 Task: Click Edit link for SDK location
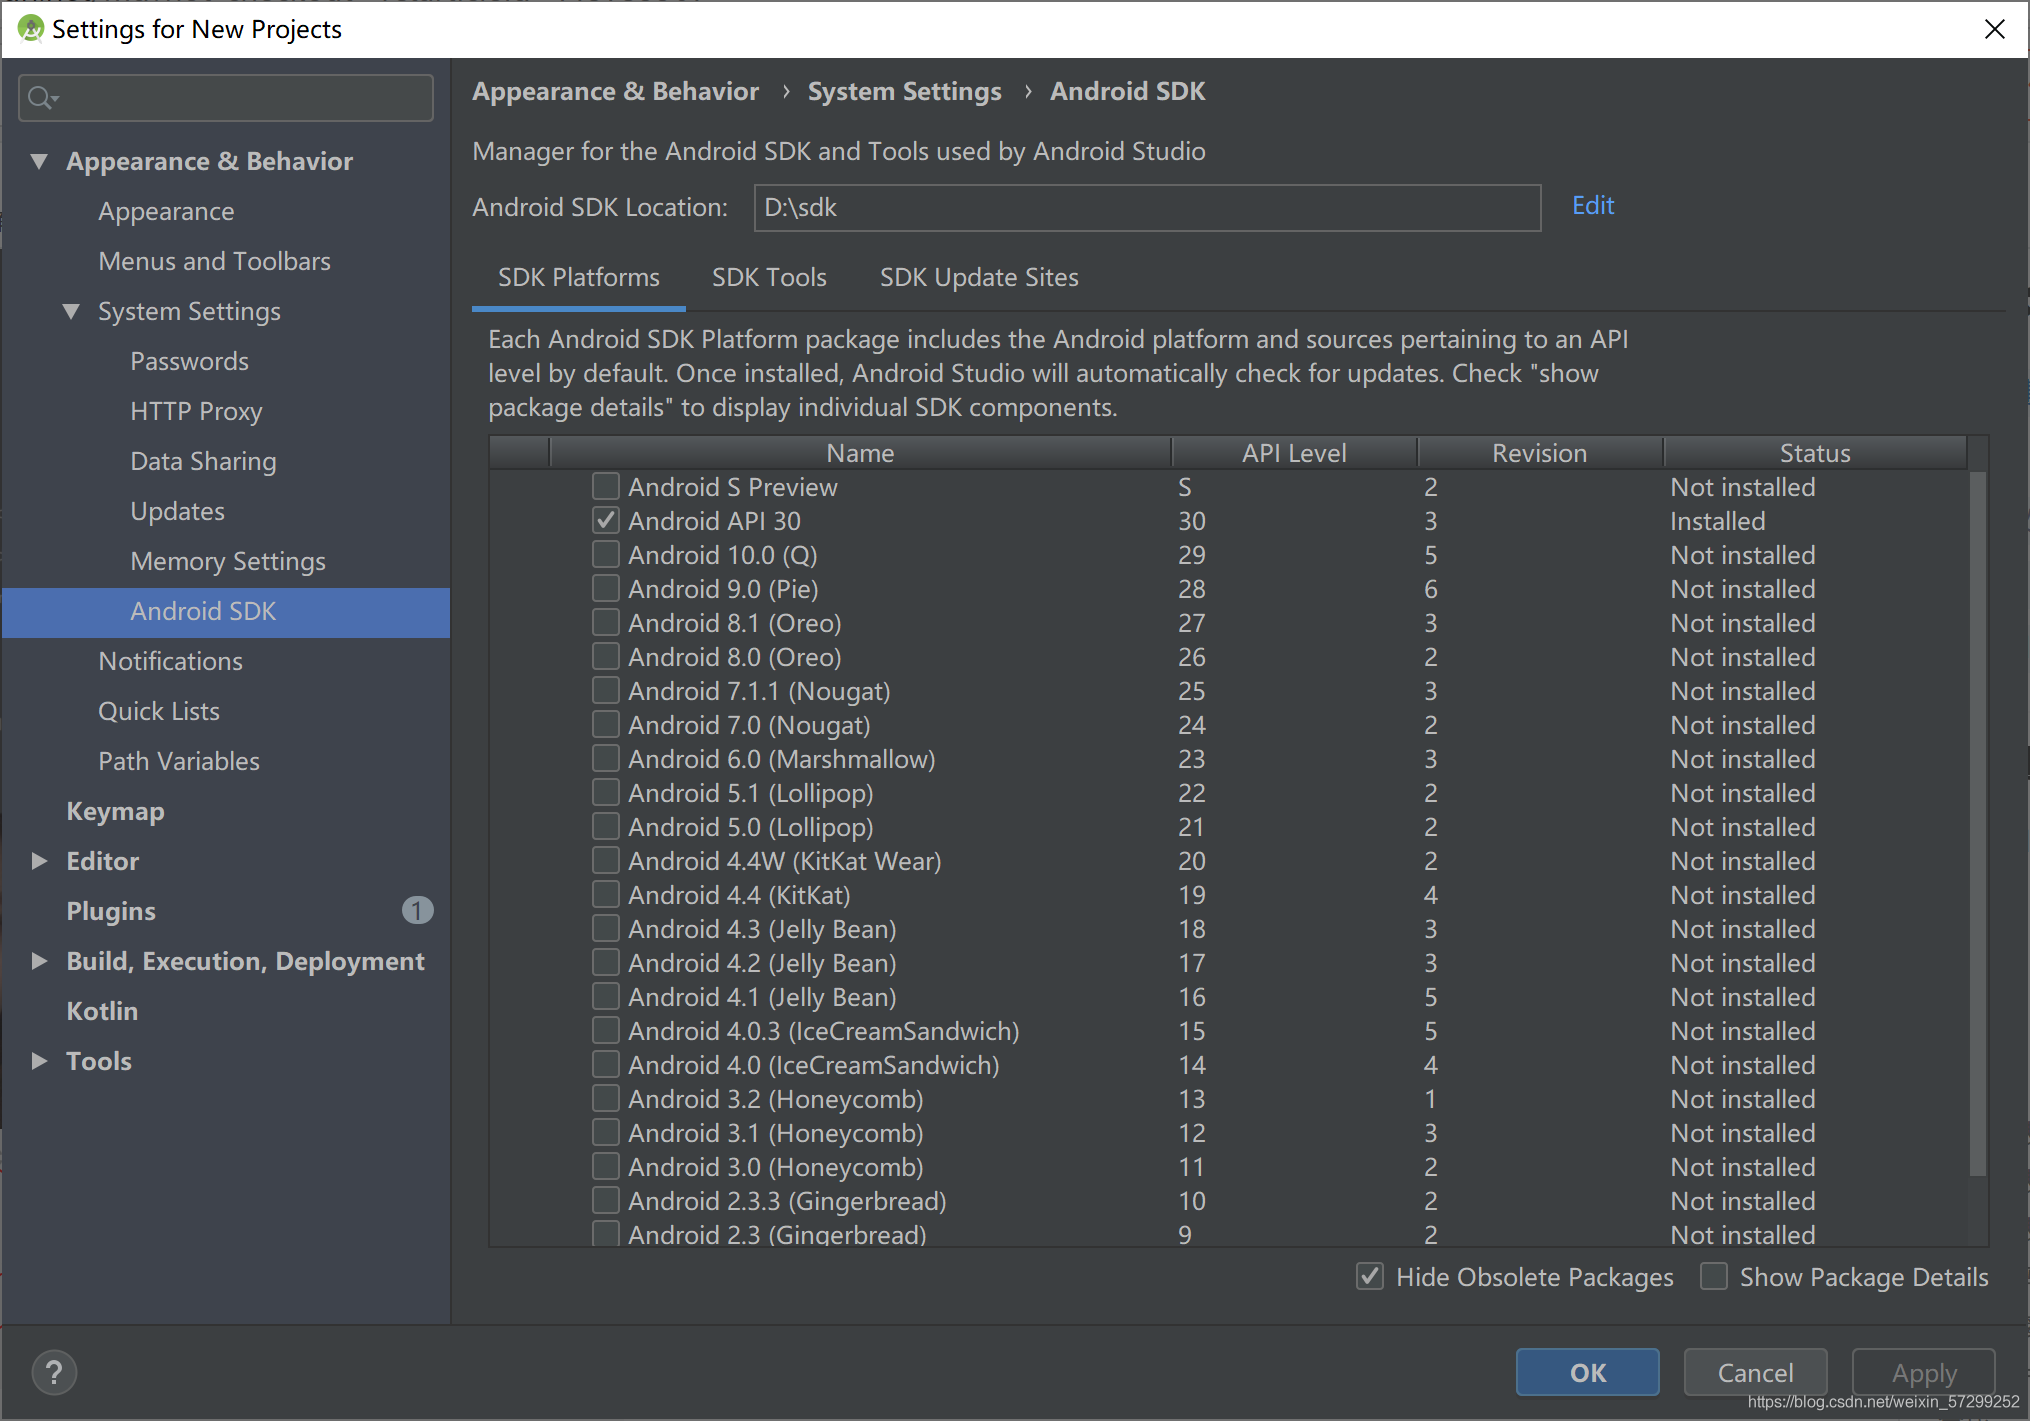pyautogui.click(x=1593, y=205)
